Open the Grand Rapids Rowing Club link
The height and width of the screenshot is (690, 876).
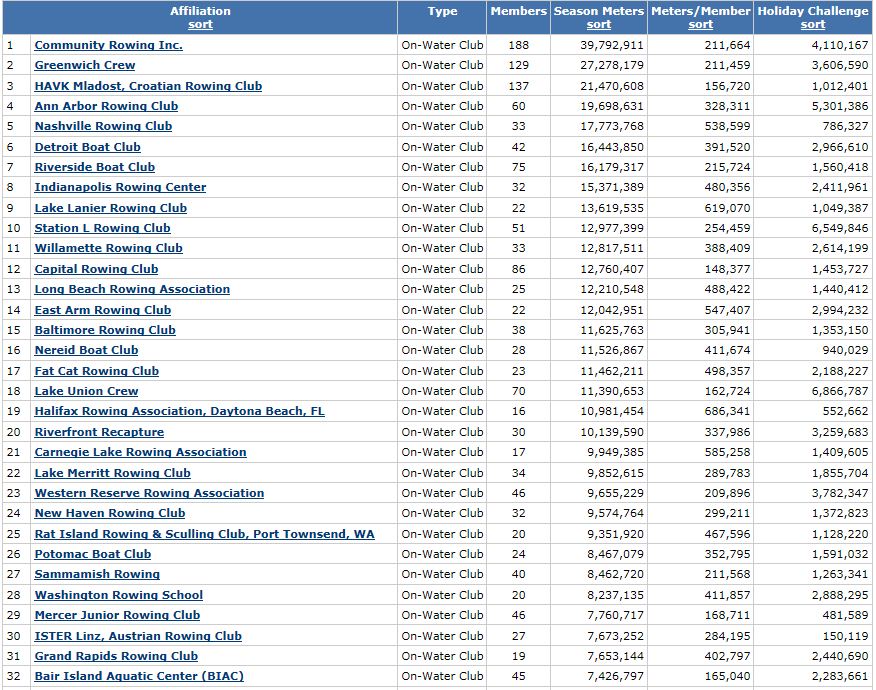(x=116, y=656)
